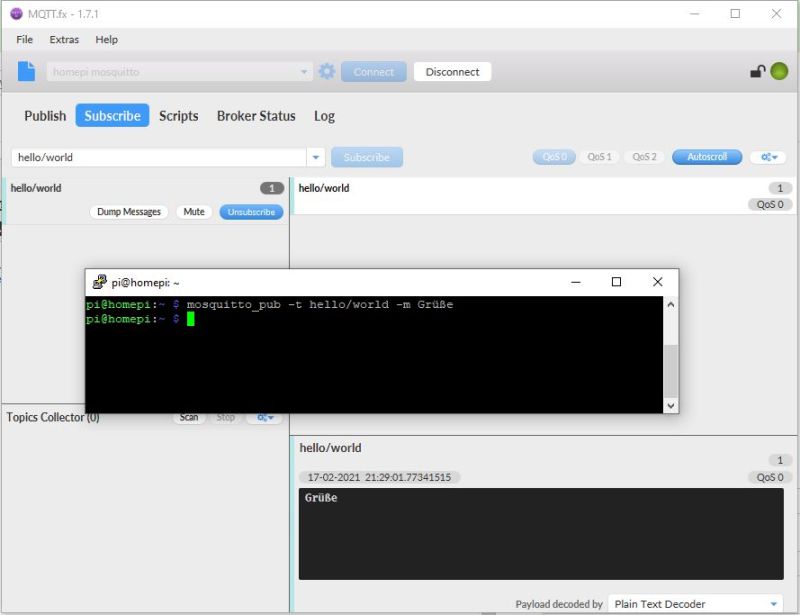The image size is (800, 615).
Task: Click the PuTTY icon in terminal title bar
Action: (x=99, y=282)
